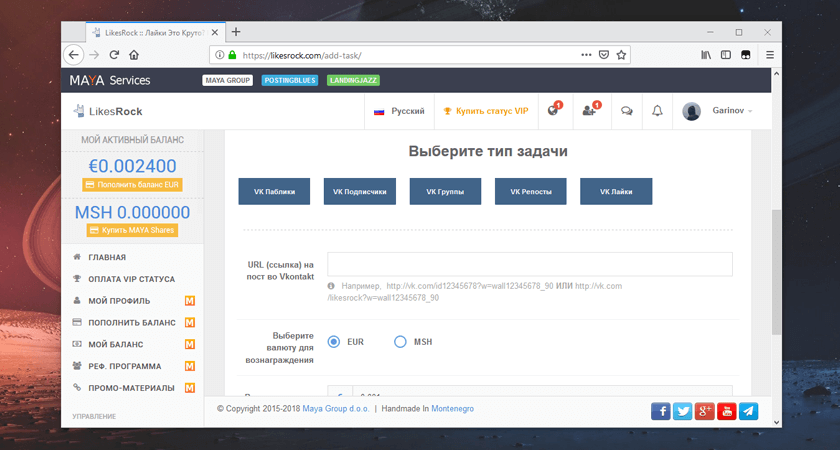This screenshot has width=840, height=450.
Task: Open chat messages icon
Action: point(626,111)
